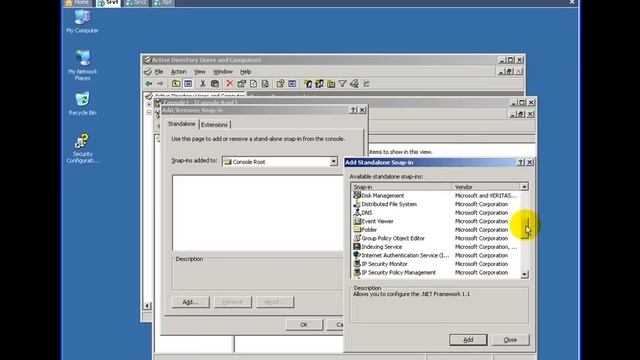
Task: Open Help menu in Active Directory window
Action: [245, 72]
